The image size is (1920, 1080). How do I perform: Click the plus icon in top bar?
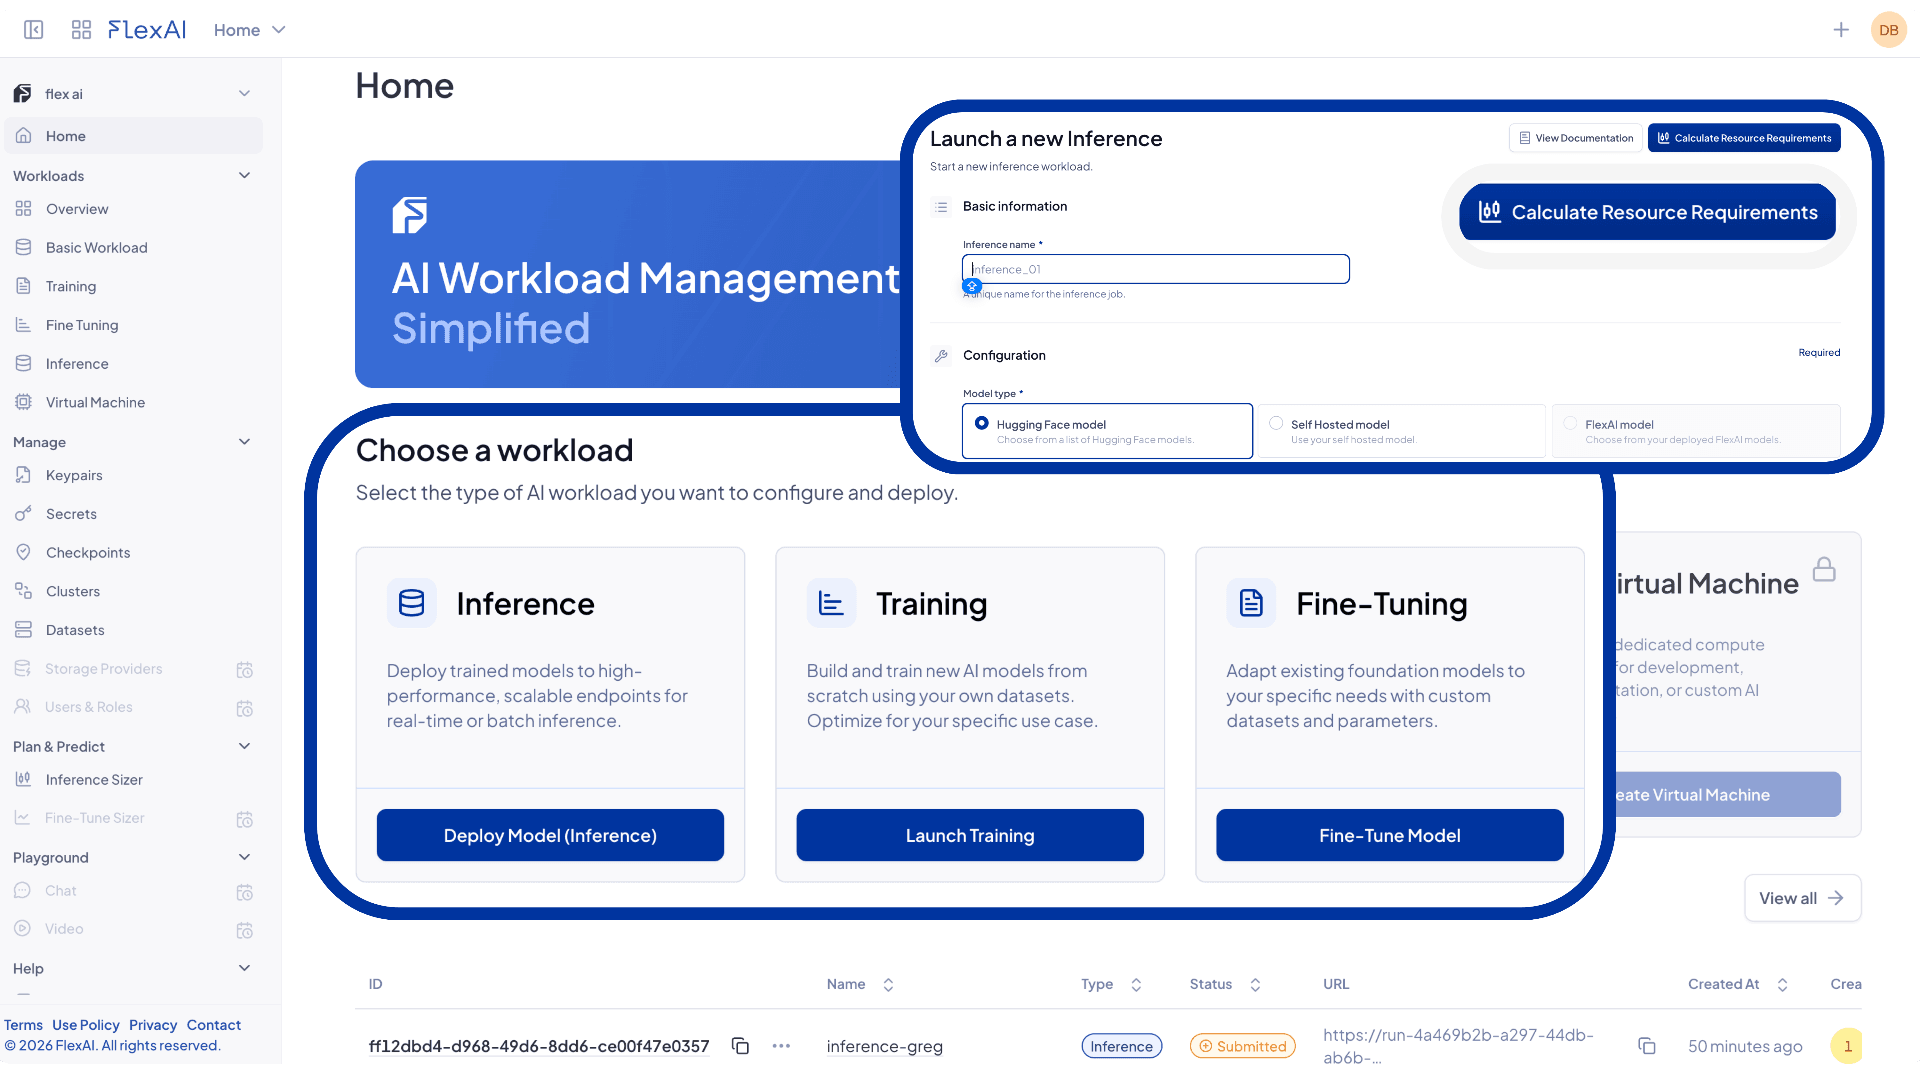(x=1840, y=30)
